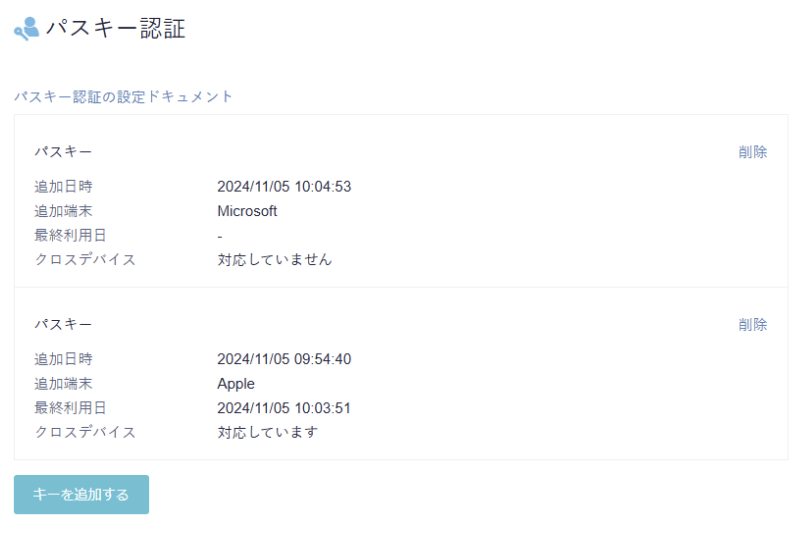The height and width of the screenshot is (538, 812).
Task: Click 追加日時 label in the Microsoft entry
Action: tap(63, 187)
